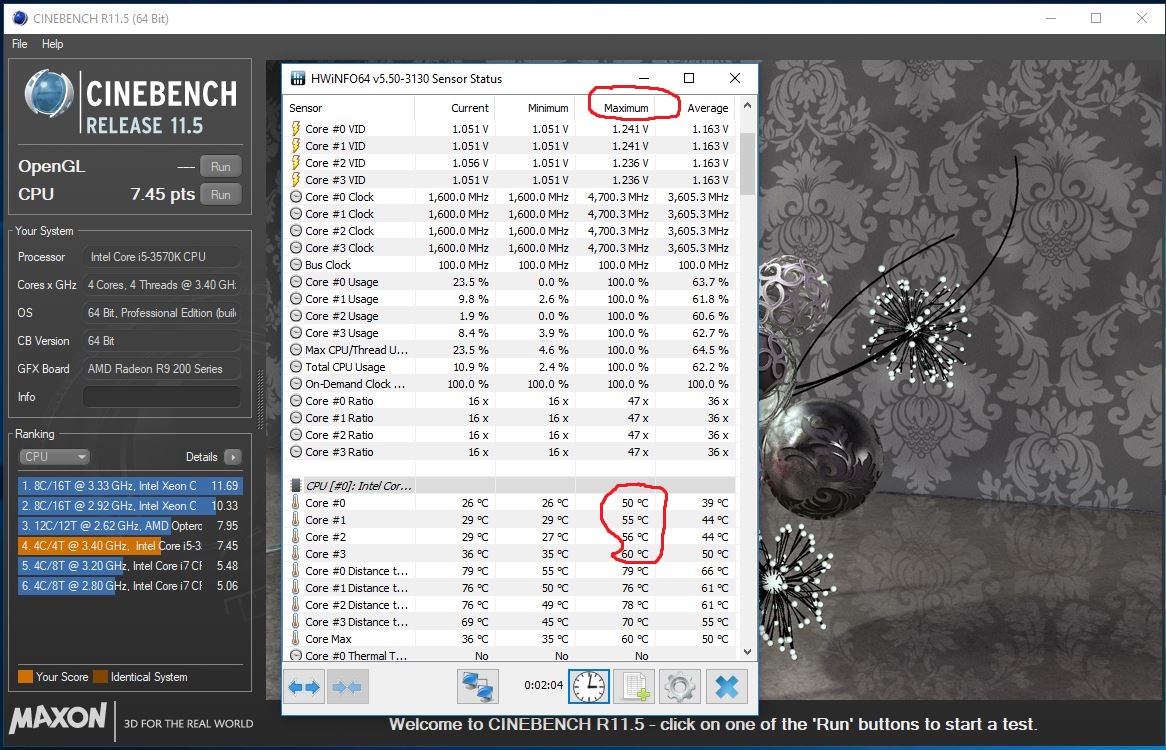Click the Your Score orange legend square
This screenshot has height=750, width=1166.
25,676
